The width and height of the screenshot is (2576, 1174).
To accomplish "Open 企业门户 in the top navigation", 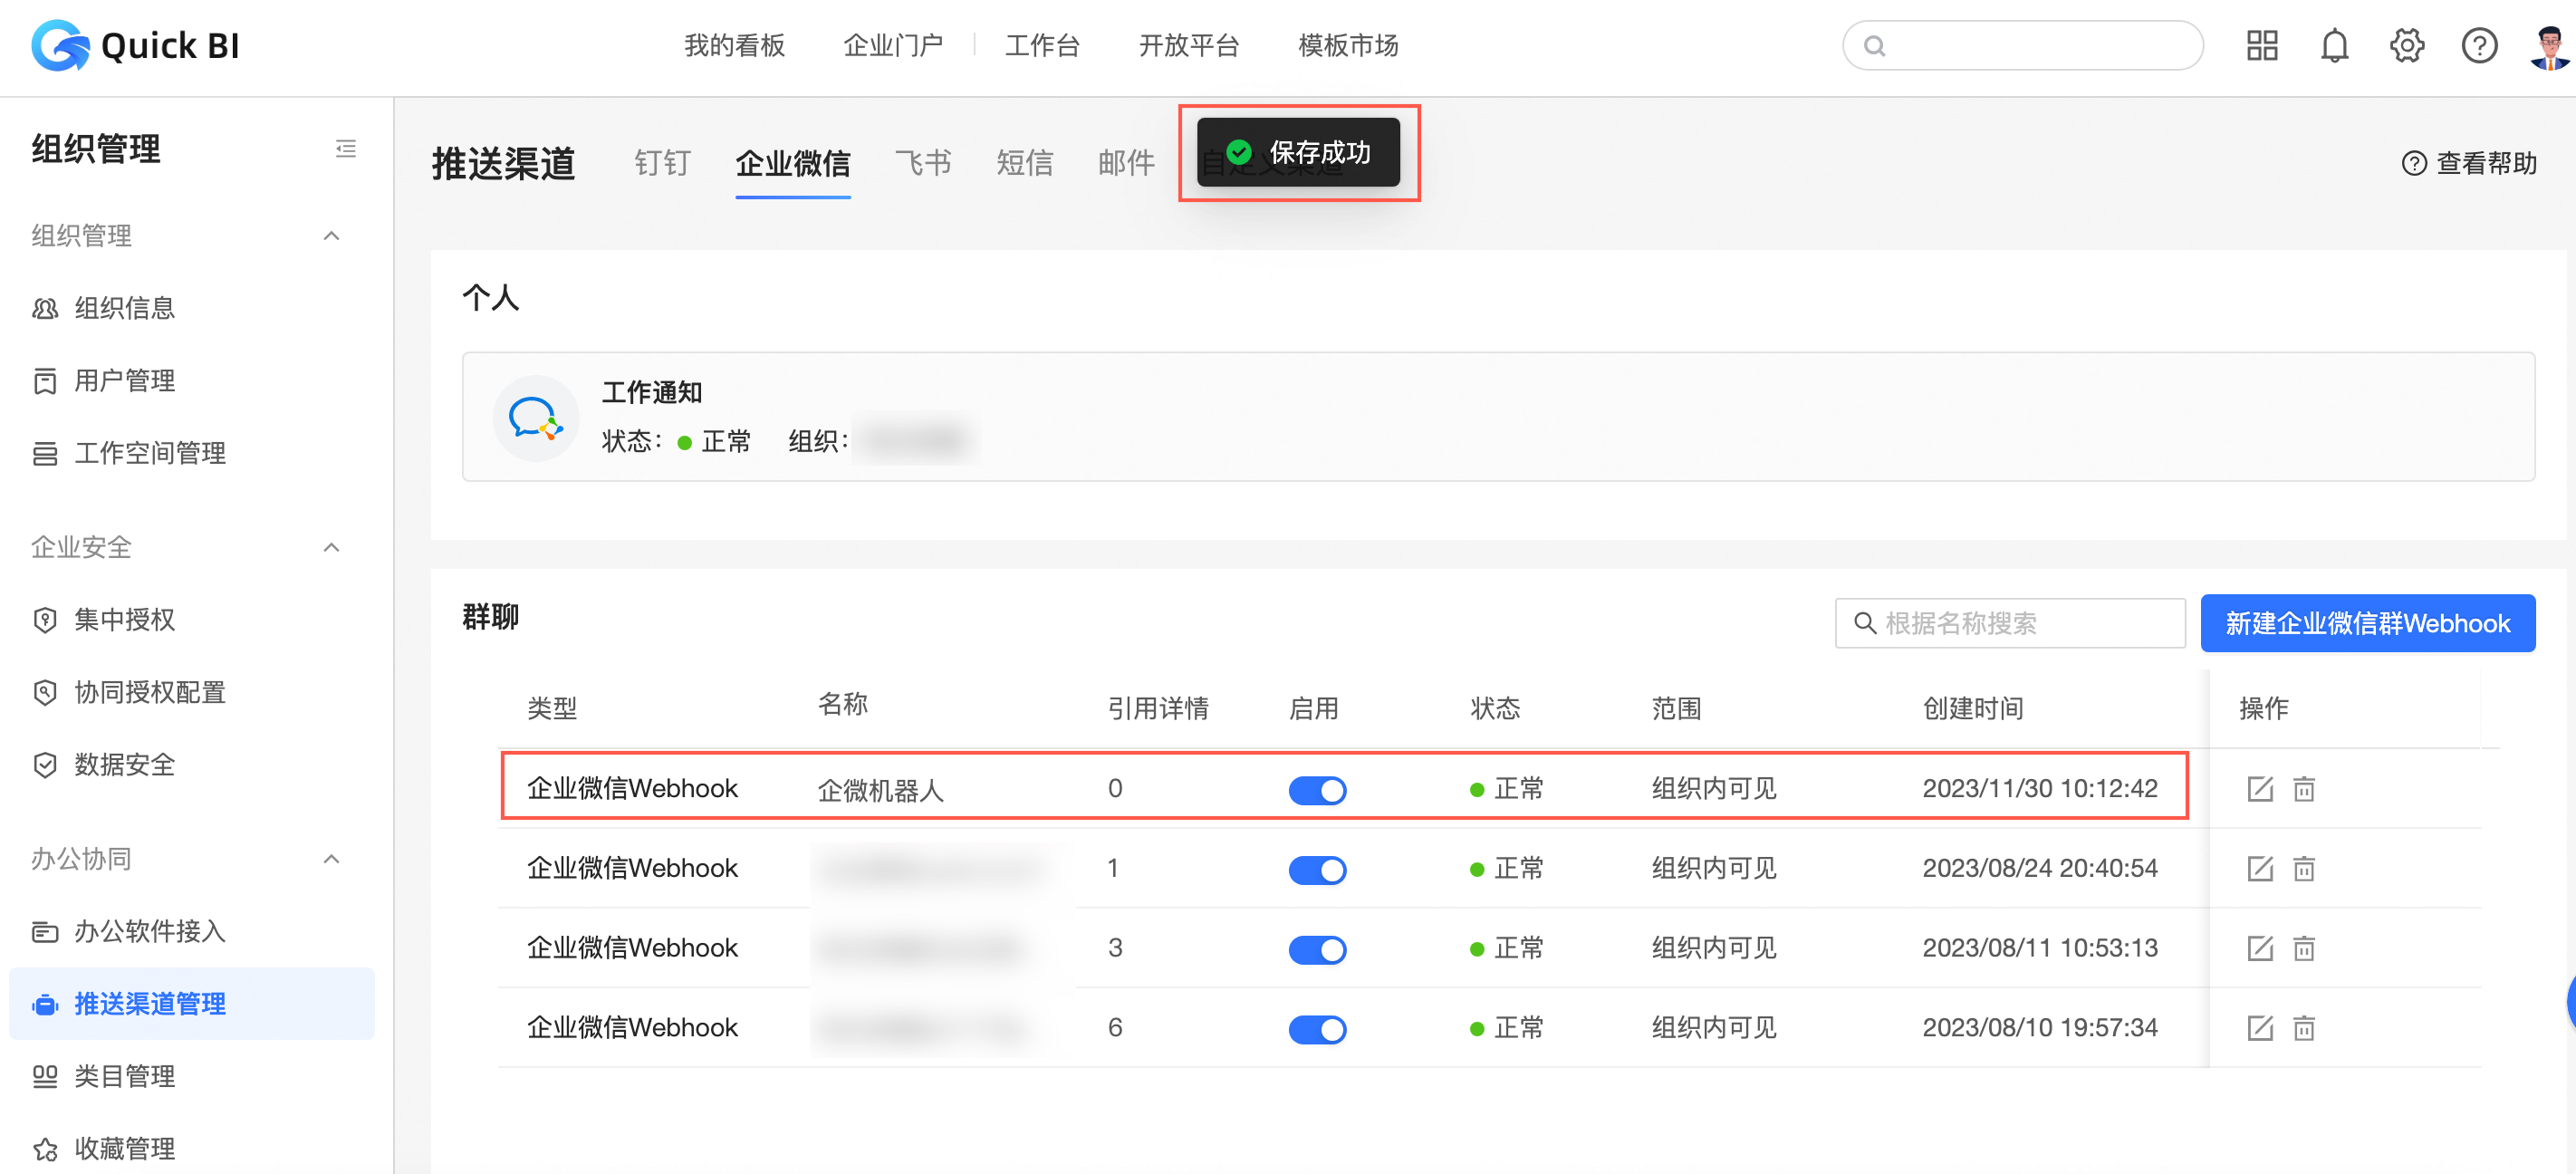I will 893,46.
